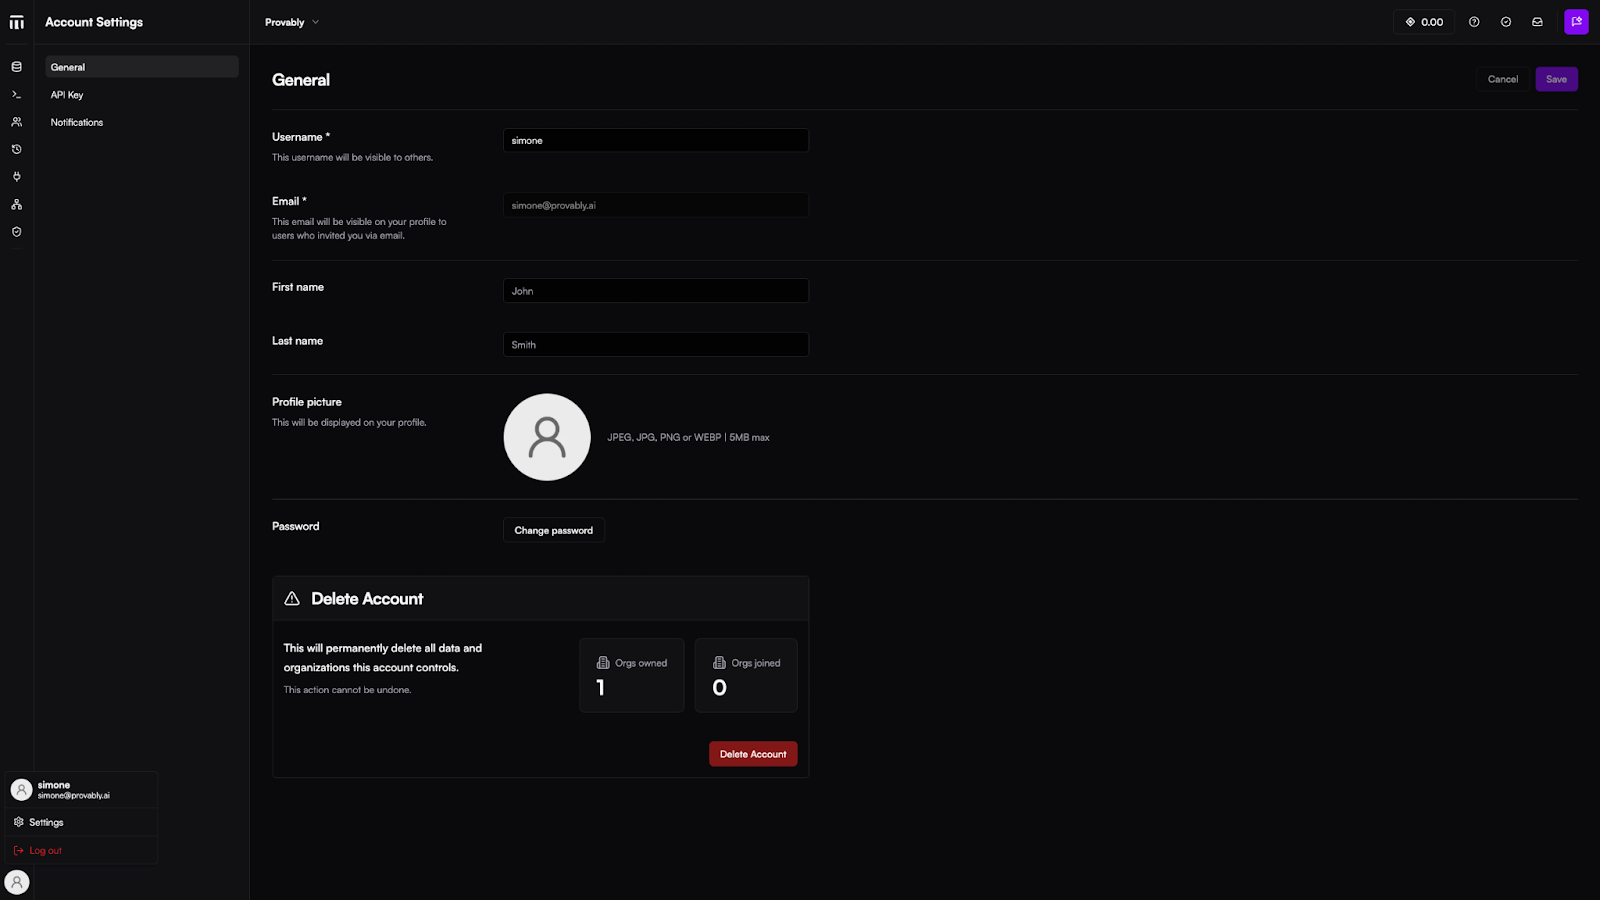Viewport: 1600px width, 900px height.
Task: Select Log out from the user menu
Action: click(x=45, y=851)
